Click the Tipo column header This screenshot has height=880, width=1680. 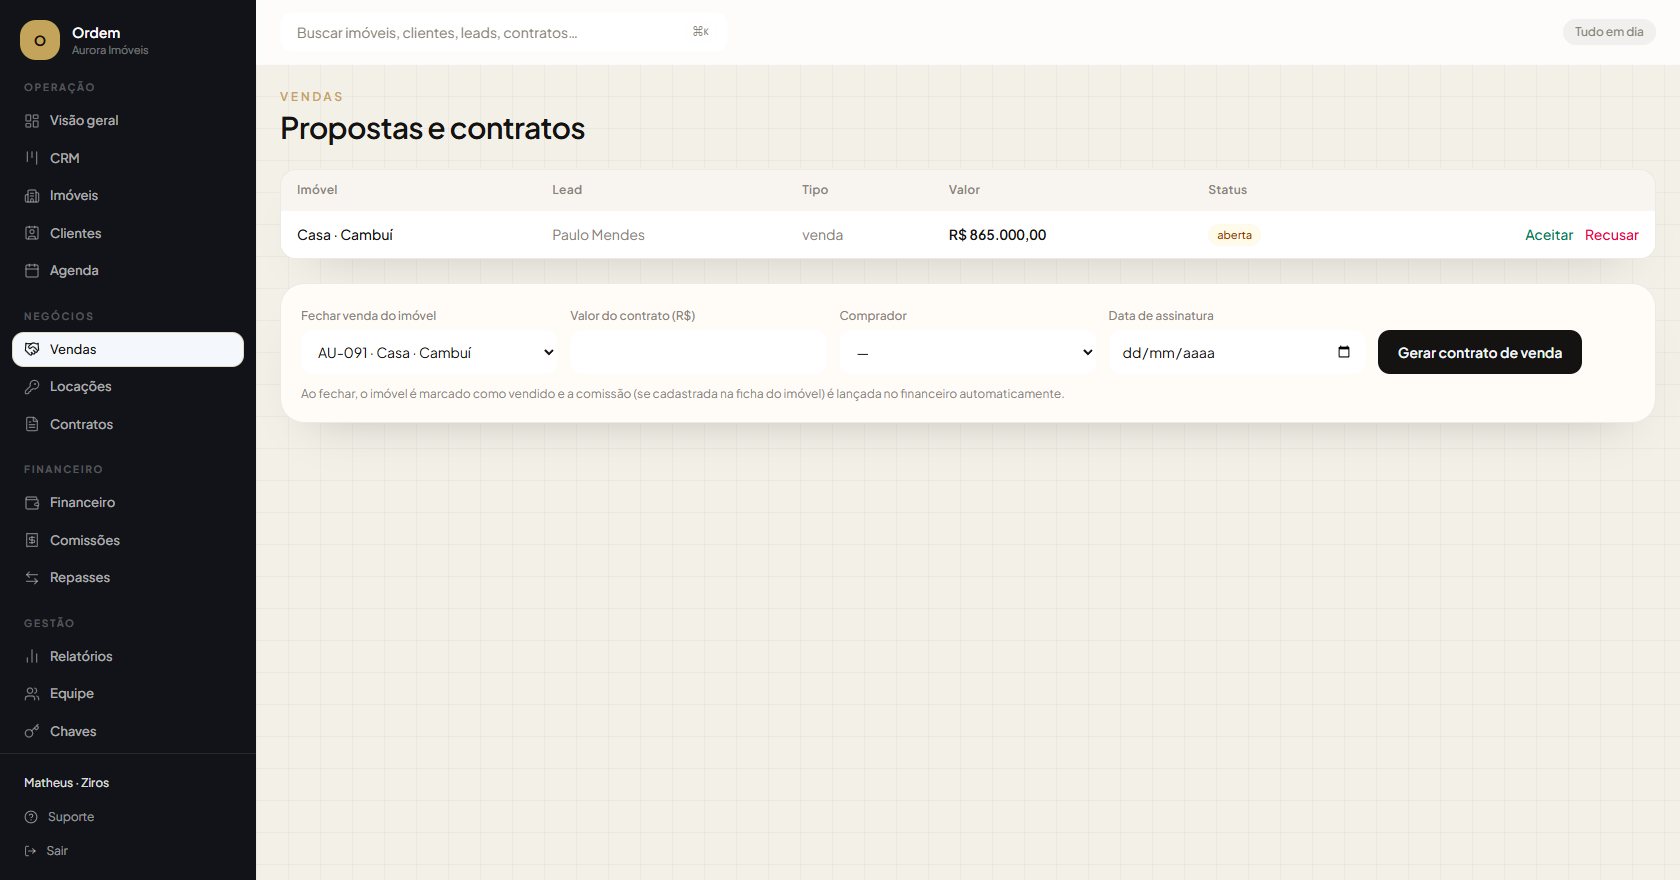[x=815, y=190]
